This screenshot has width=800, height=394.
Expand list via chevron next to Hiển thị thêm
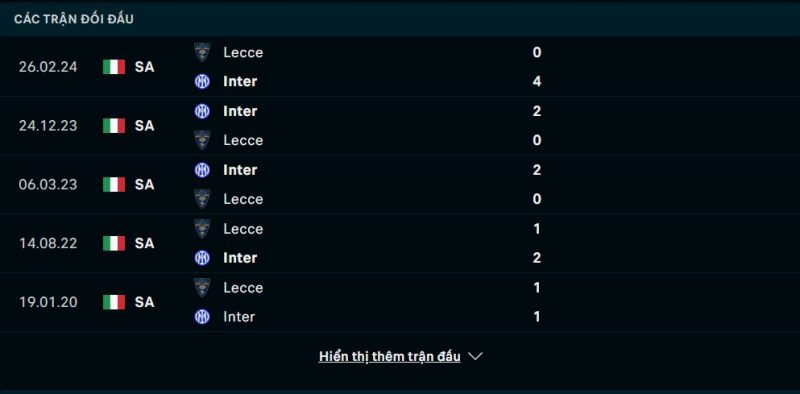(x=475, y=356)
